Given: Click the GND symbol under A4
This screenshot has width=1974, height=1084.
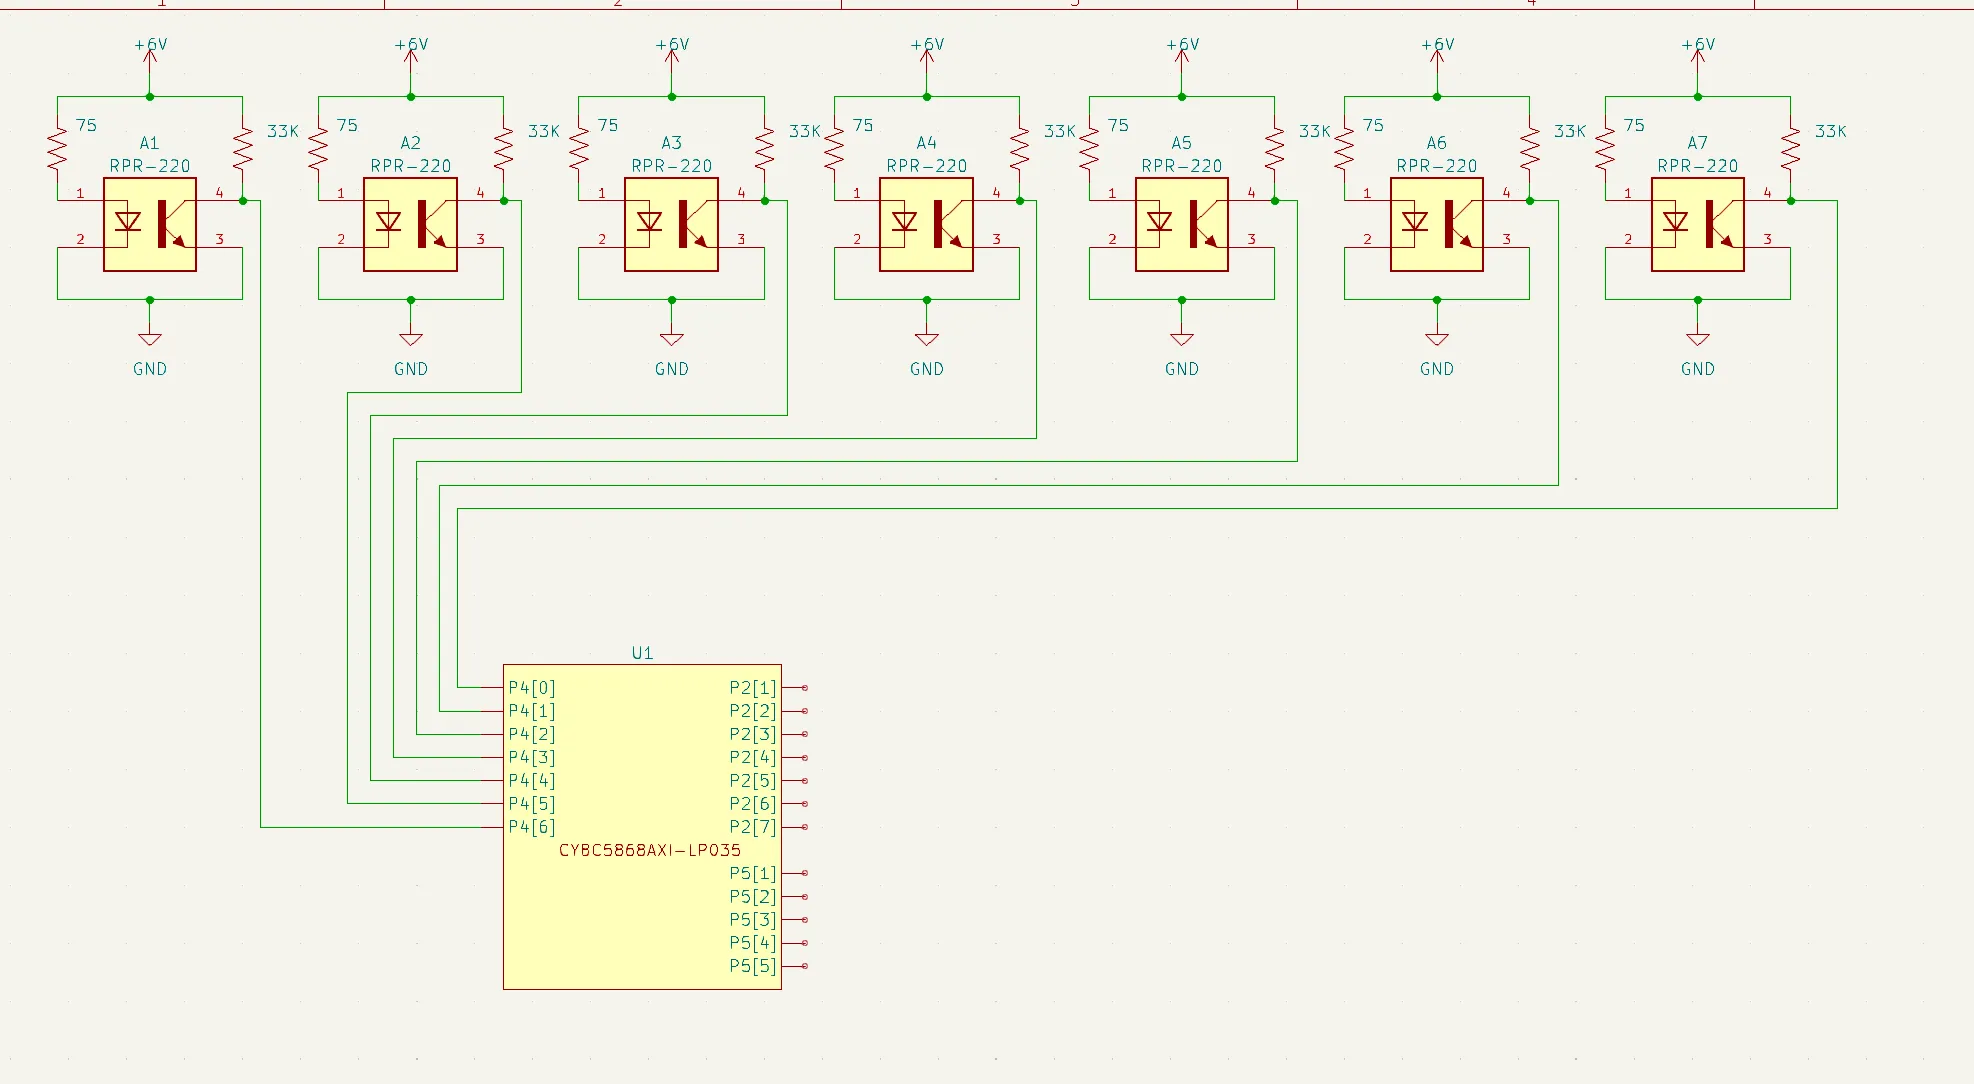Looking at the screenshot, I should click(x=926, y=339).
